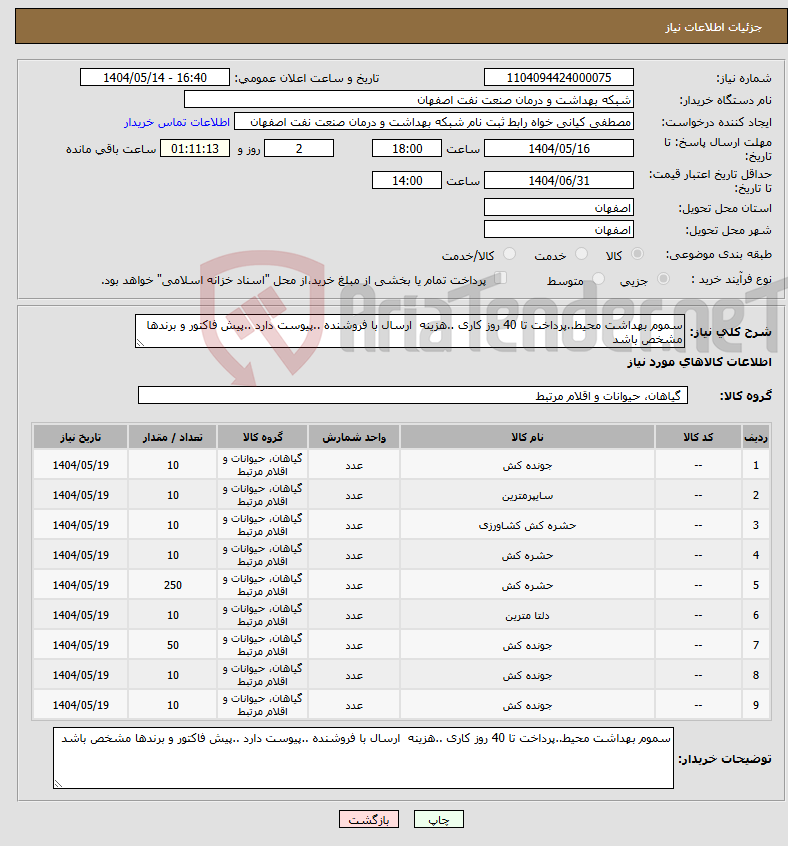Toggle the اسناد خزانه اسلامی payment checkbox
This screenshot has width=788, height=846.
pyautogui.click(x=501, y=278)
